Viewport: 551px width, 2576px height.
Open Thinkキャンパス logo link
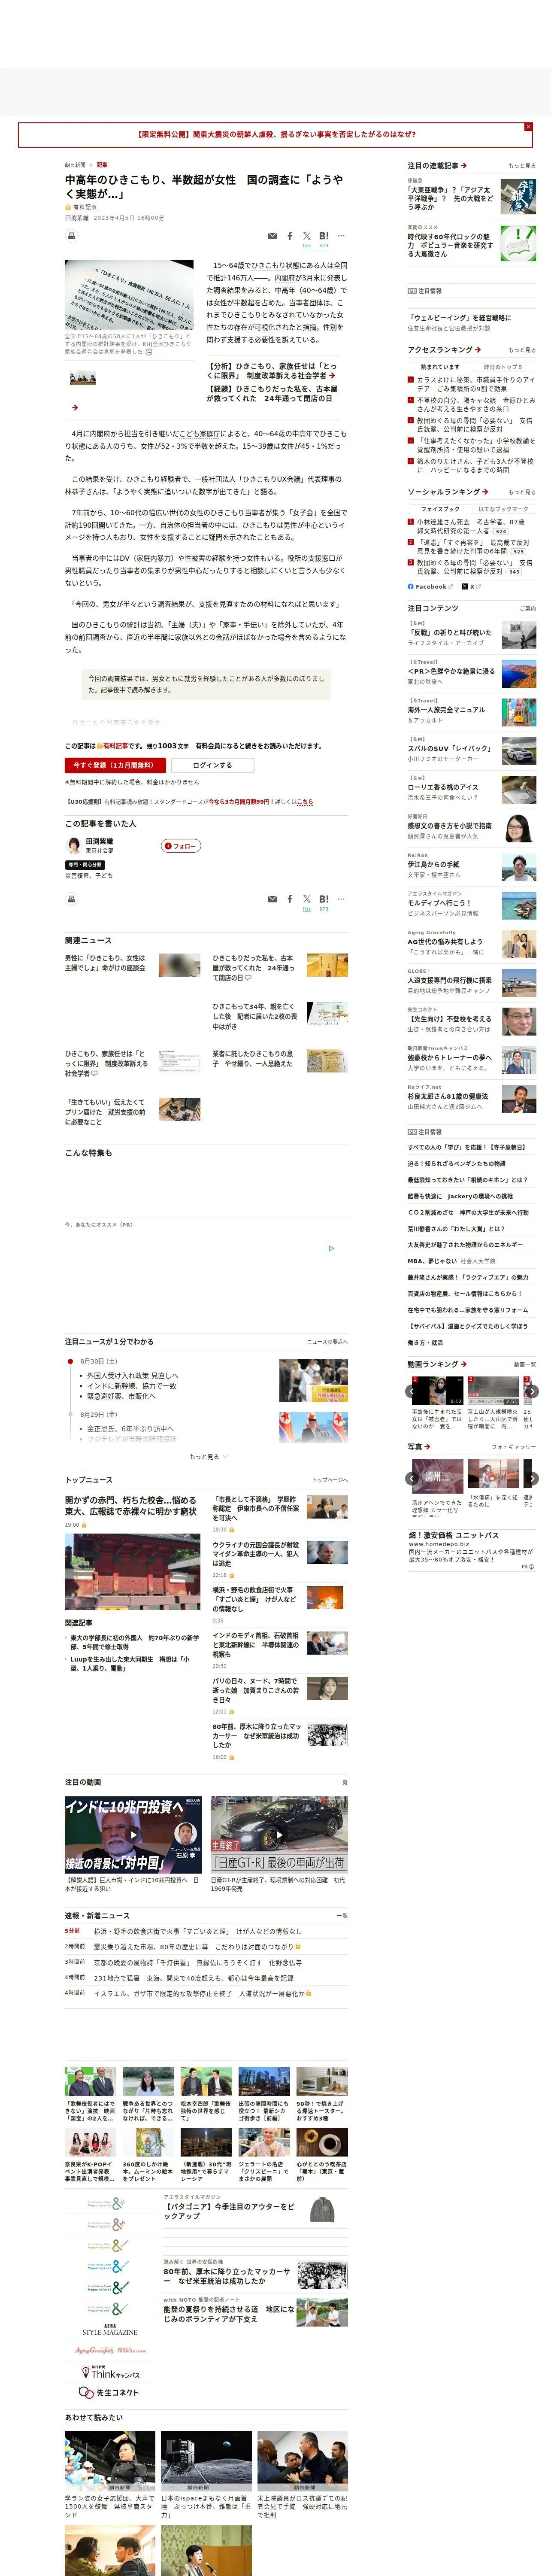tap(110, 2372)
